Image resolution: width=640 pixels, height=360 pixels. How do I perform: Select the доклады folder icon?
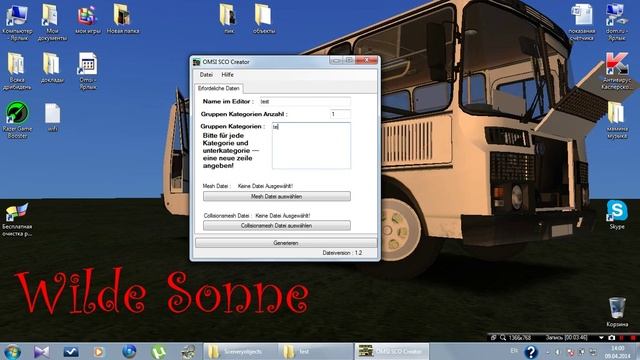pos(52,68)
